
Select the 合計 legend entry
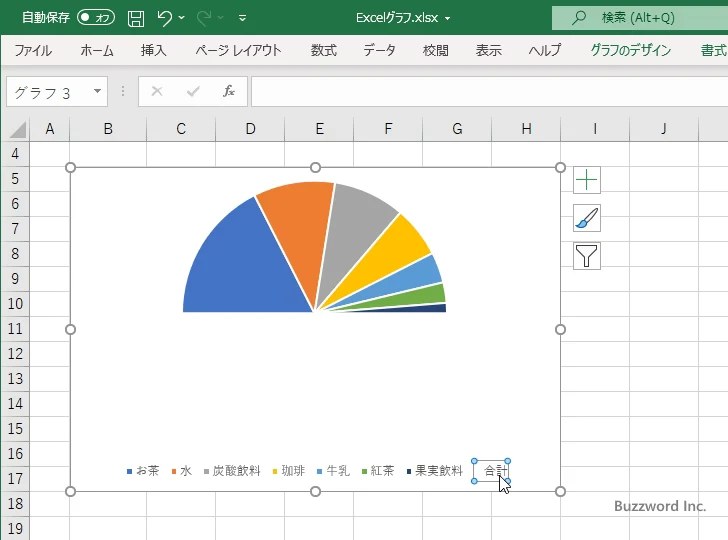[491, 471]
